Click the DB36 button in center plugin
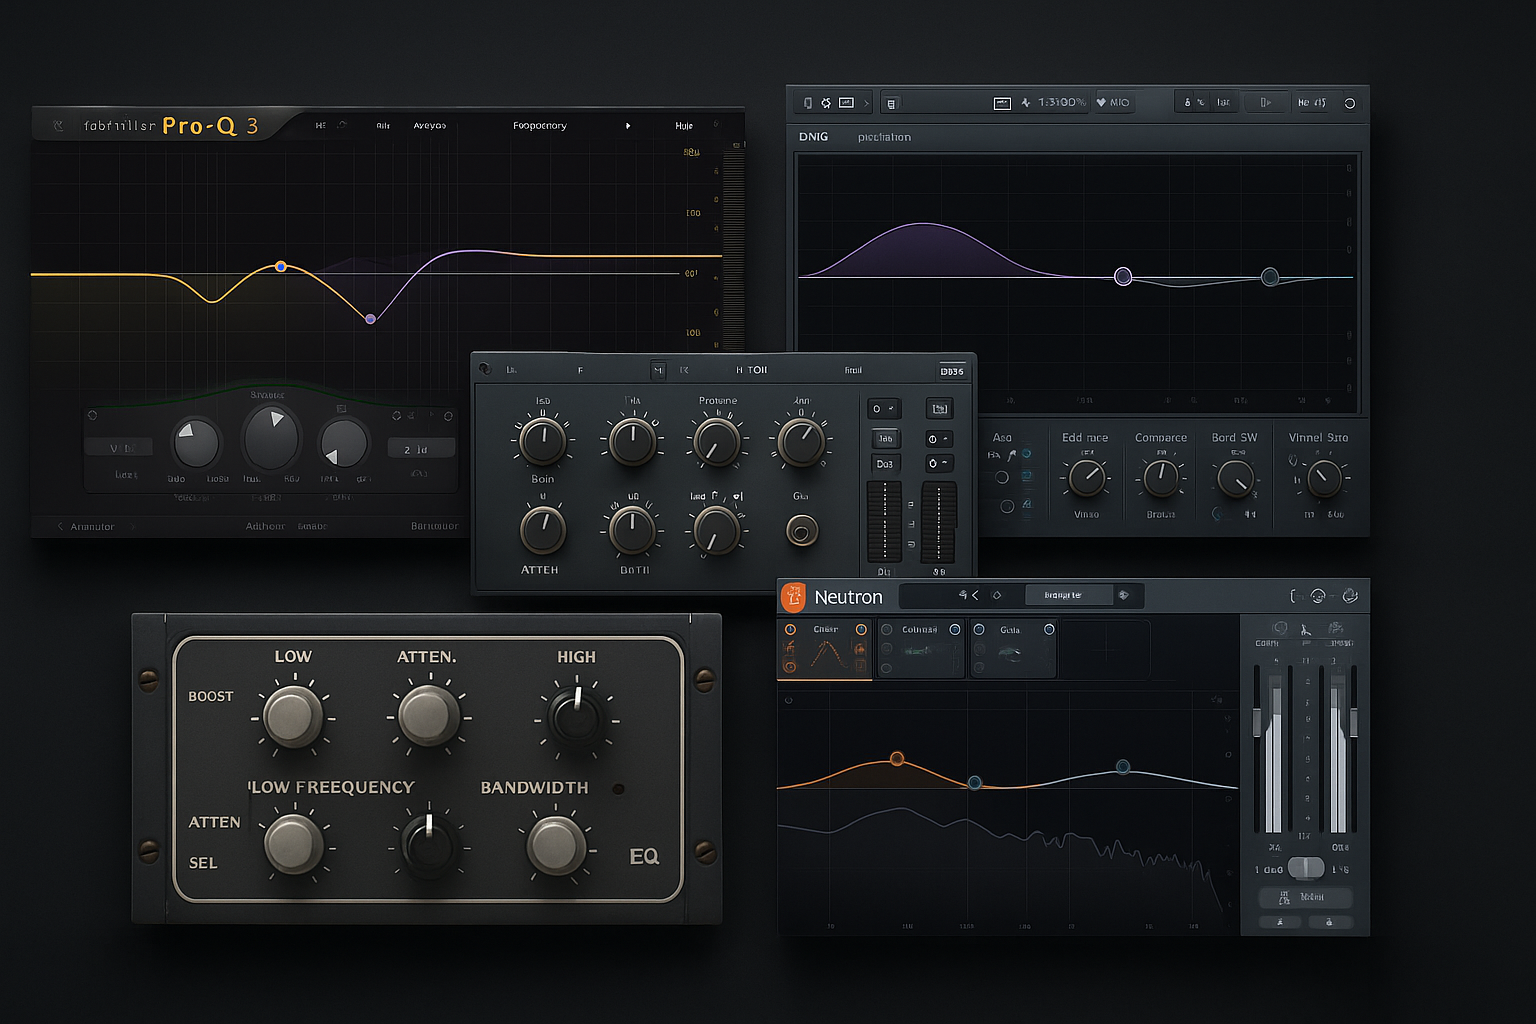The height and width of the screenshot is (1024, 1536). pos(952,371)
